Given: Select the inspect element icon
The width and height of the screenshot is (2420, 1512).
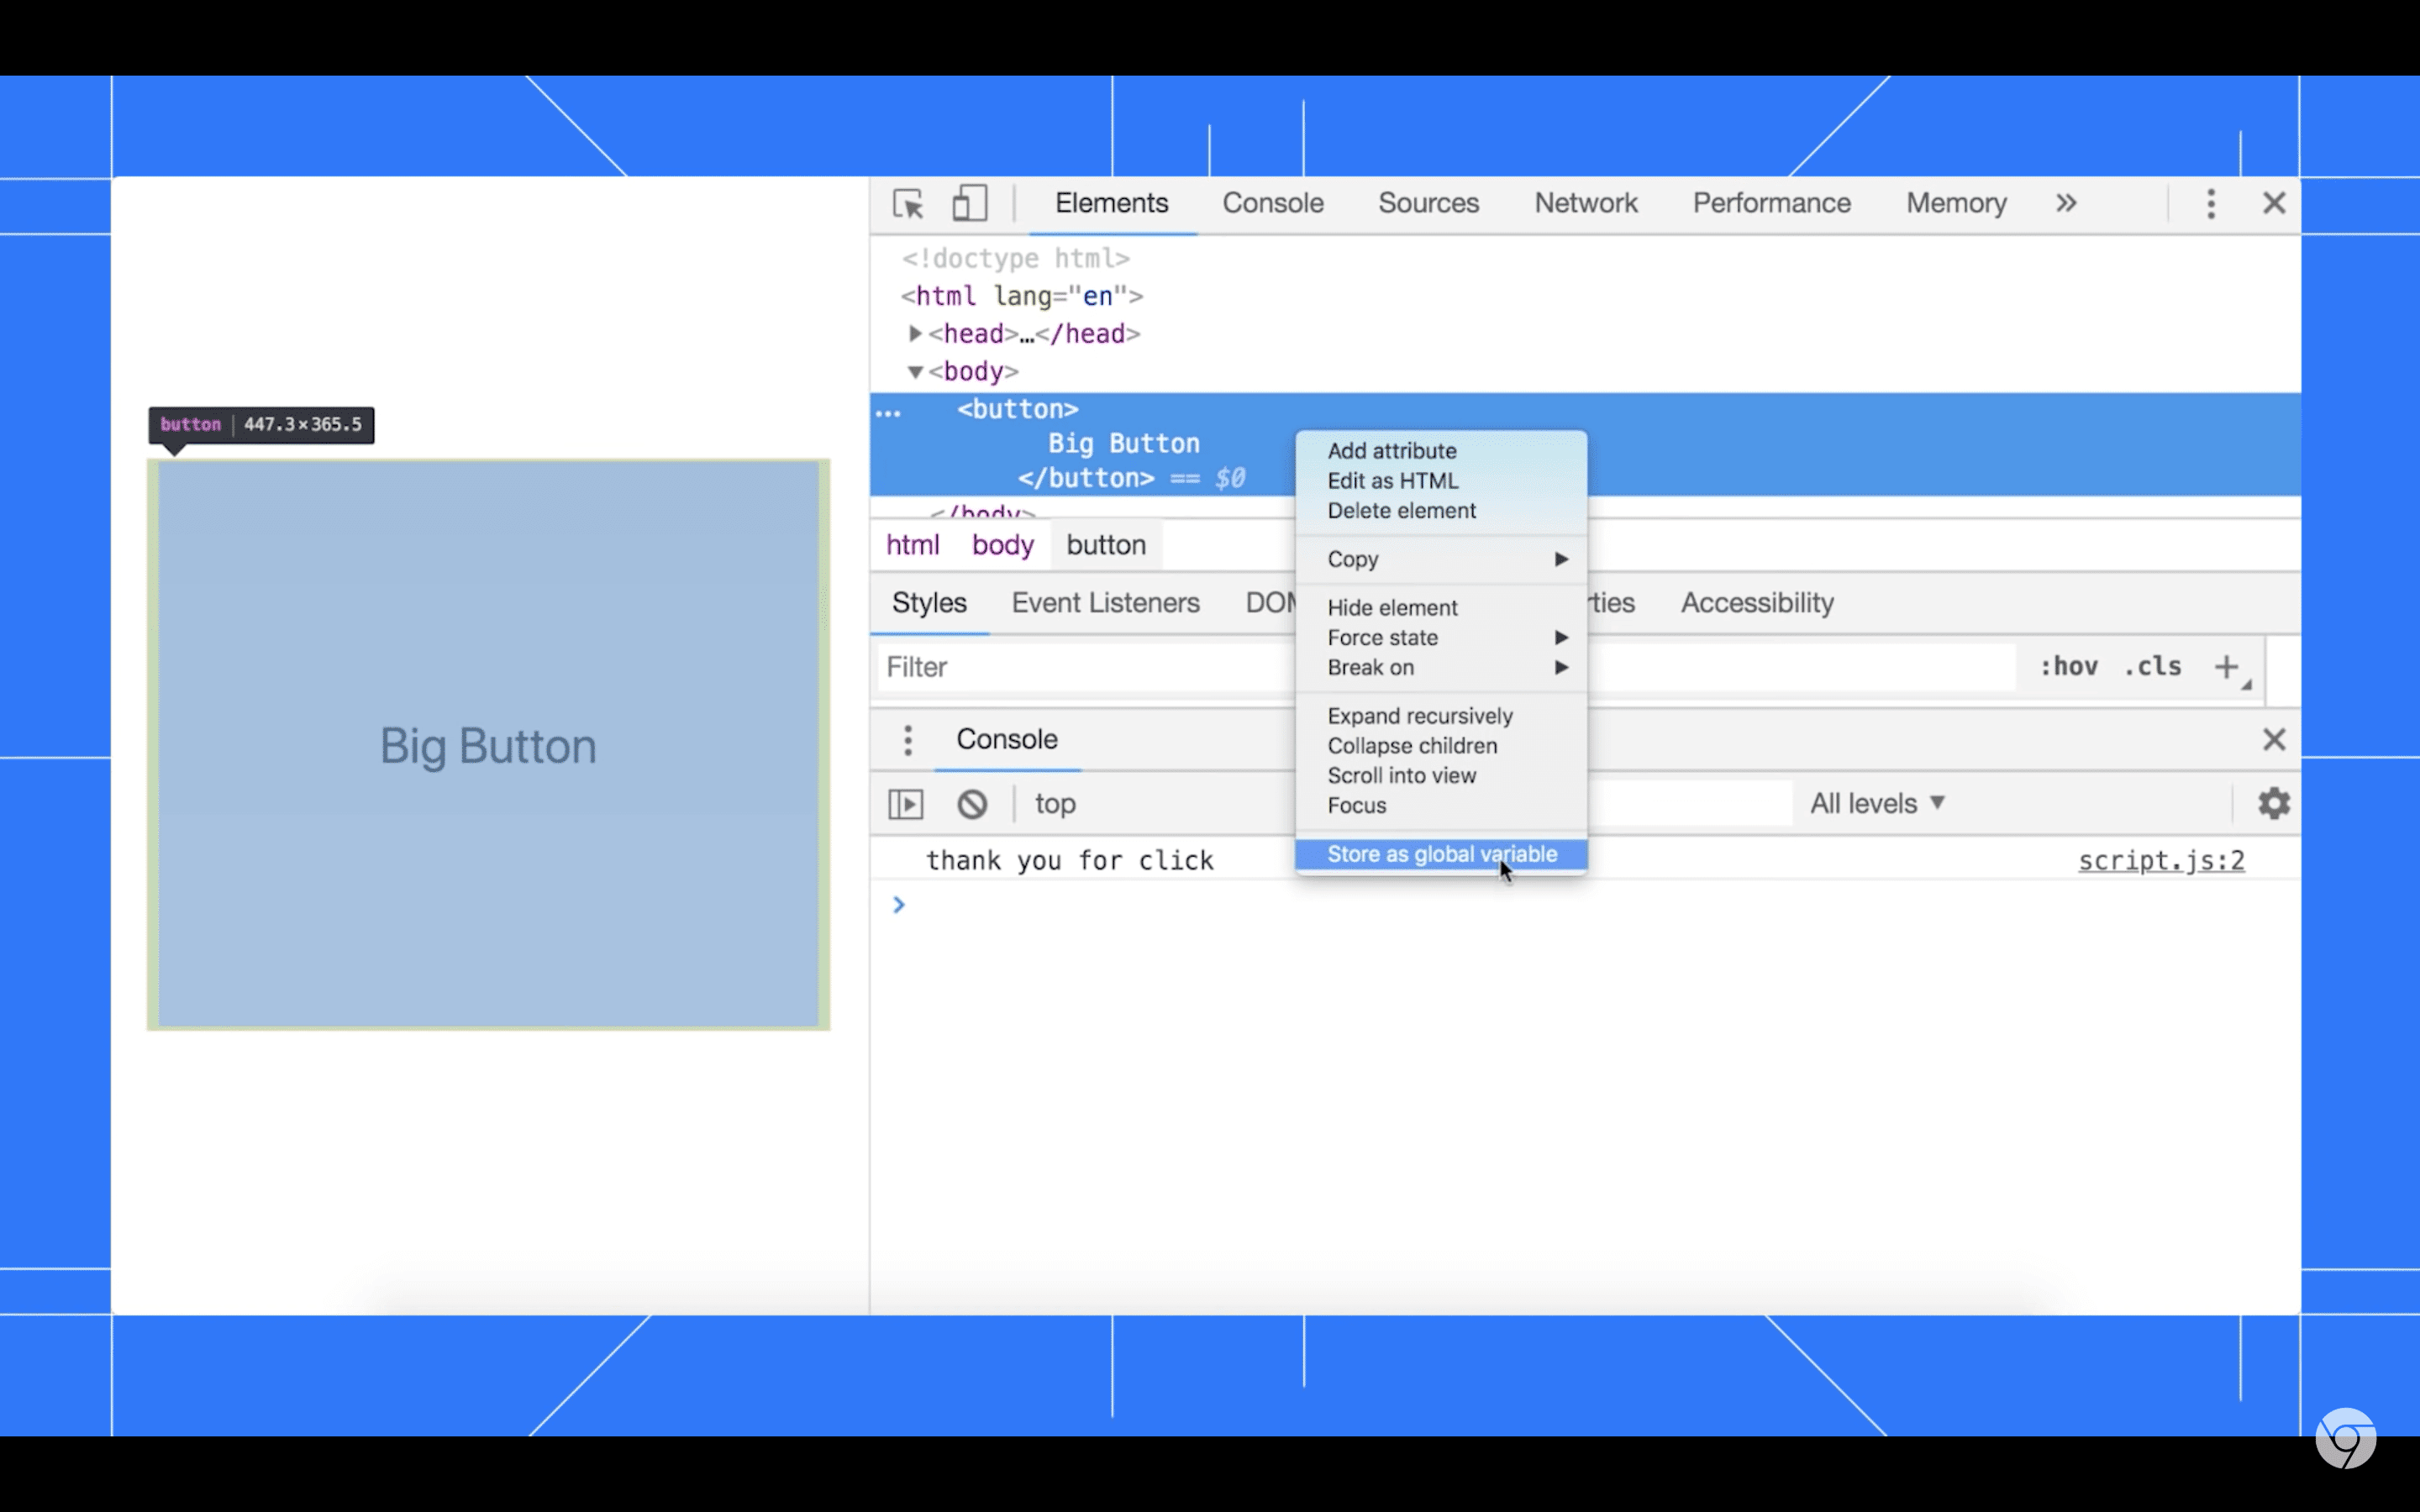Looking at the screenshot, I should [907, 204].
